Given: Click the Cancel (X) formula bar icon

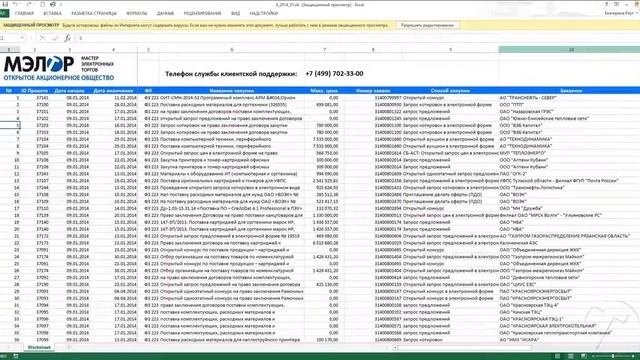Looking at the screenshot, I should [42, 38].
